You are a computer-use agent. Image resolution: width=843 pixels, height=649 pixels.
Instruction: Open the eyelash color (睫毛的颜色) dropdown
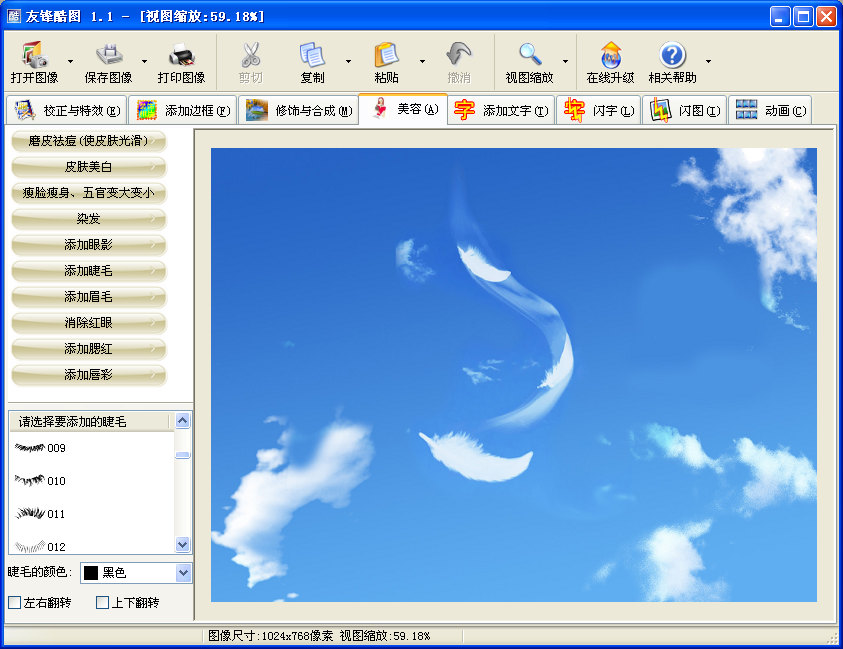point(183,573)
